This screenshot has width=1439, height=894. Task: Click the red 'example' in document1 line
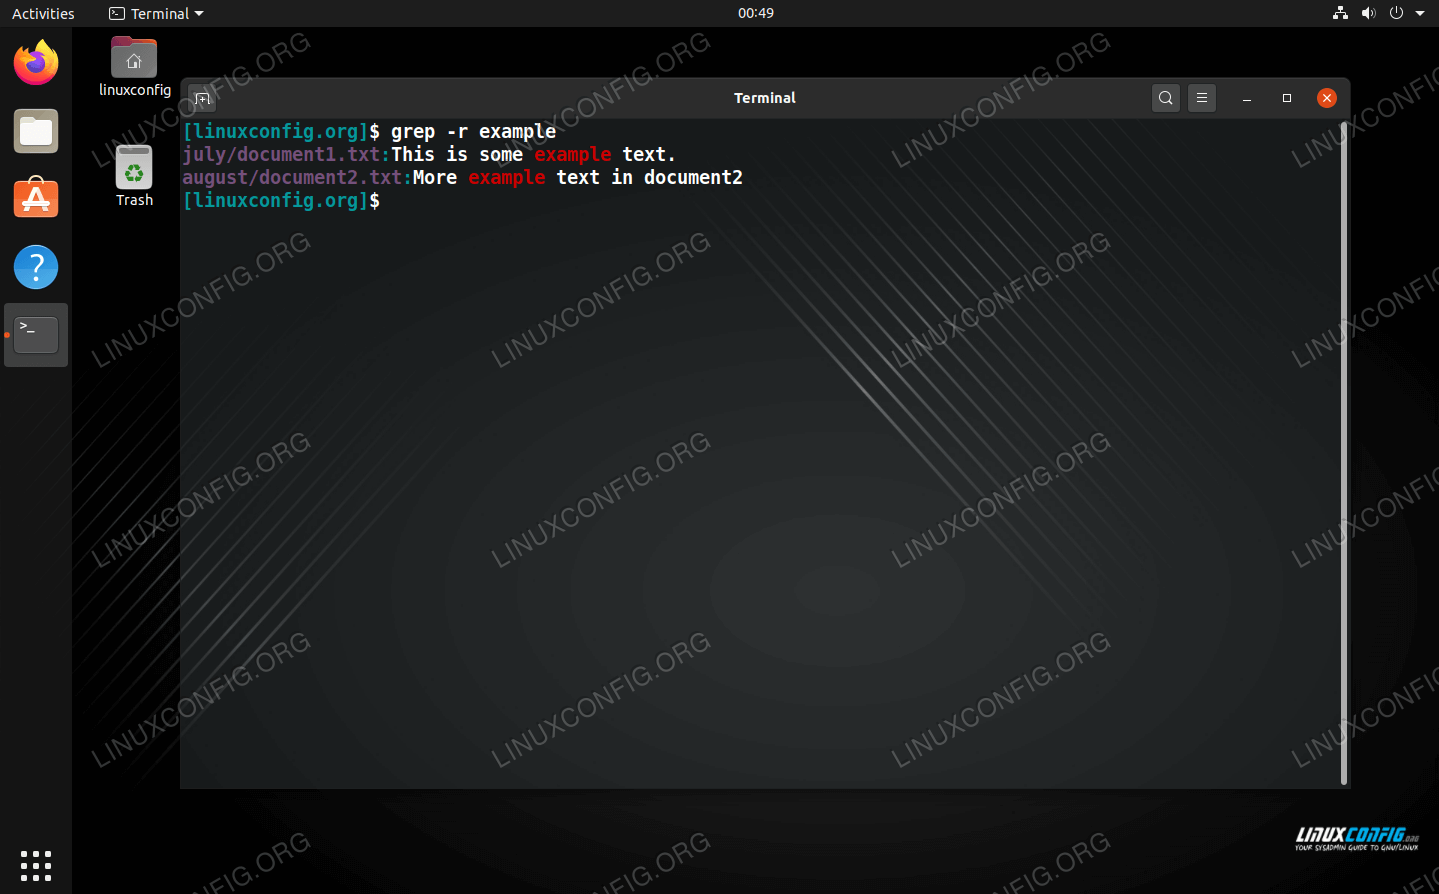click(572, 154)
